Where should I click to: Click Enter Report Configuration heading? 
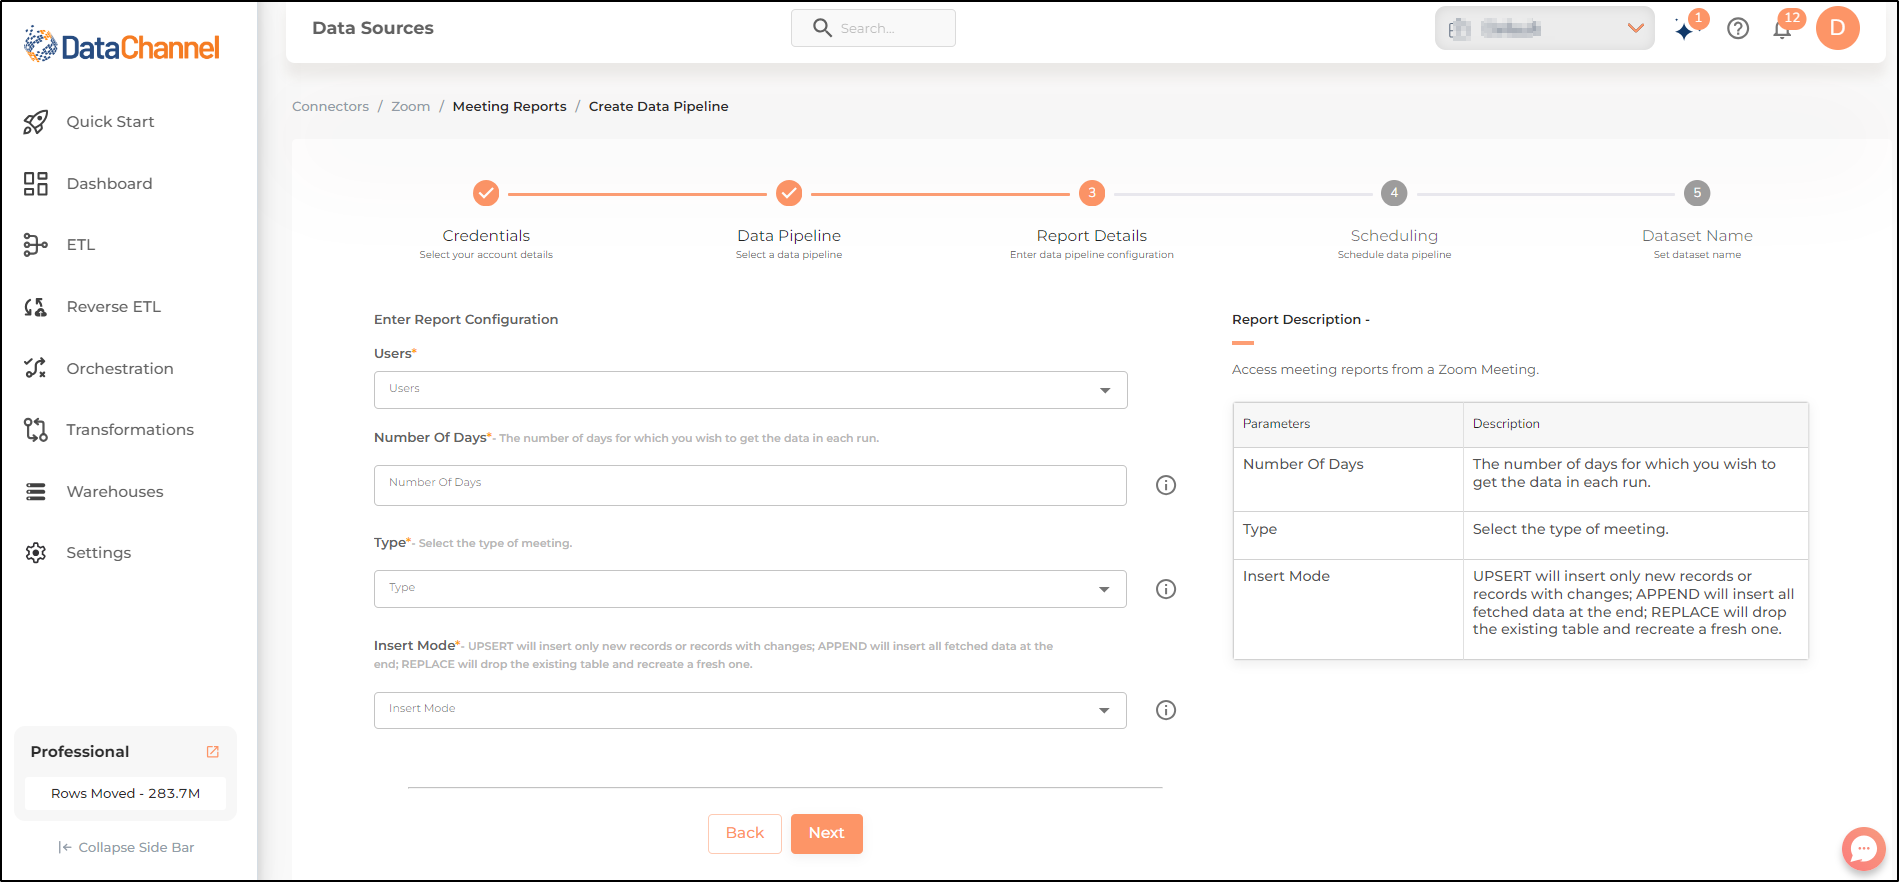click(466, 320)
